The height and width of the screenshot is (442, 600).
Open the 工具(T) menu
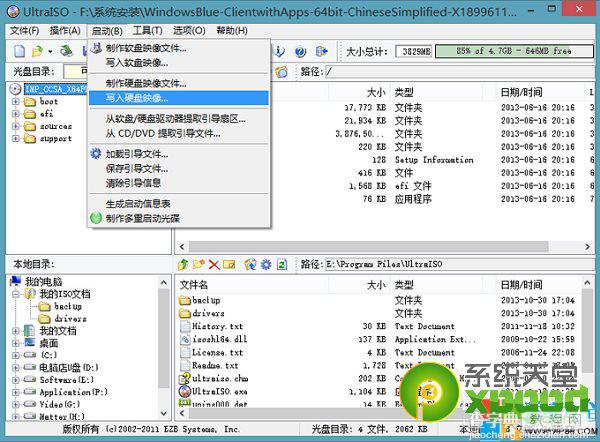147,31
